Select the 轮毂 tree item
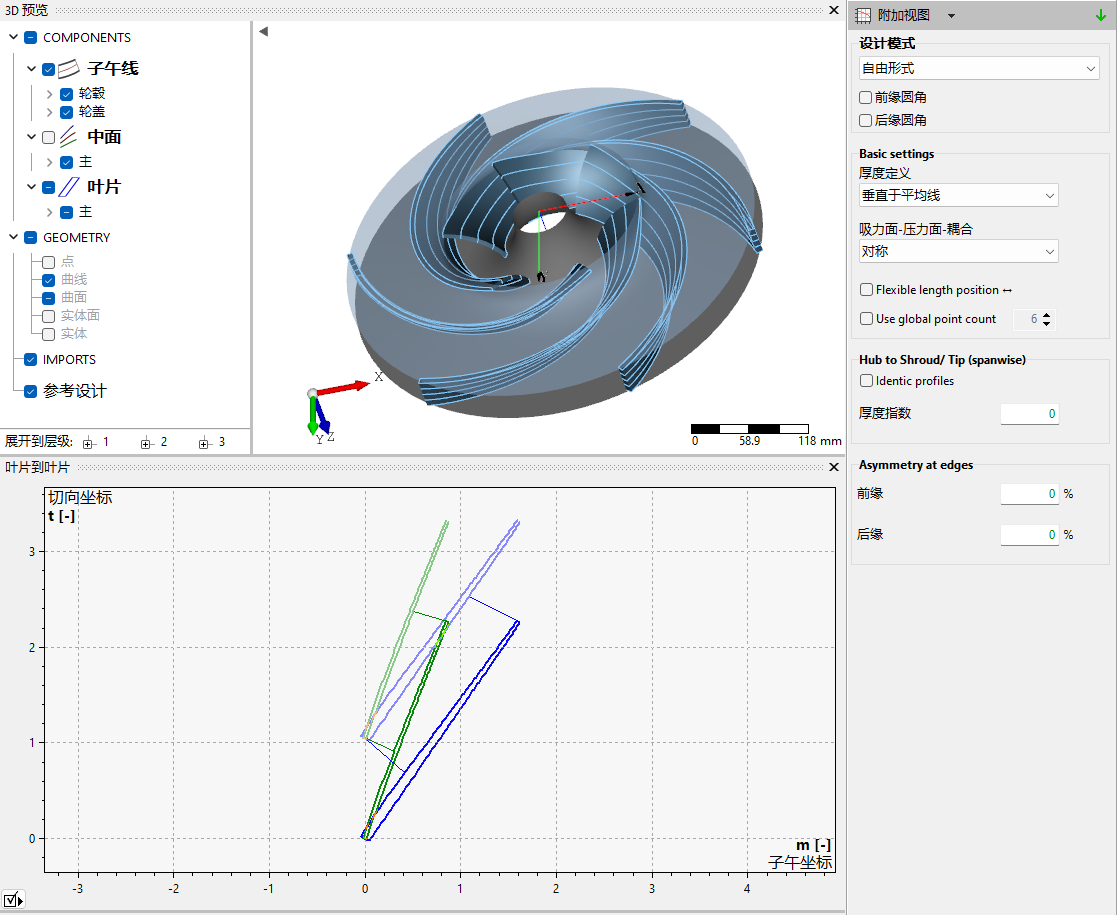This screenshot has height=915, width=1117. tap(92, 94)
